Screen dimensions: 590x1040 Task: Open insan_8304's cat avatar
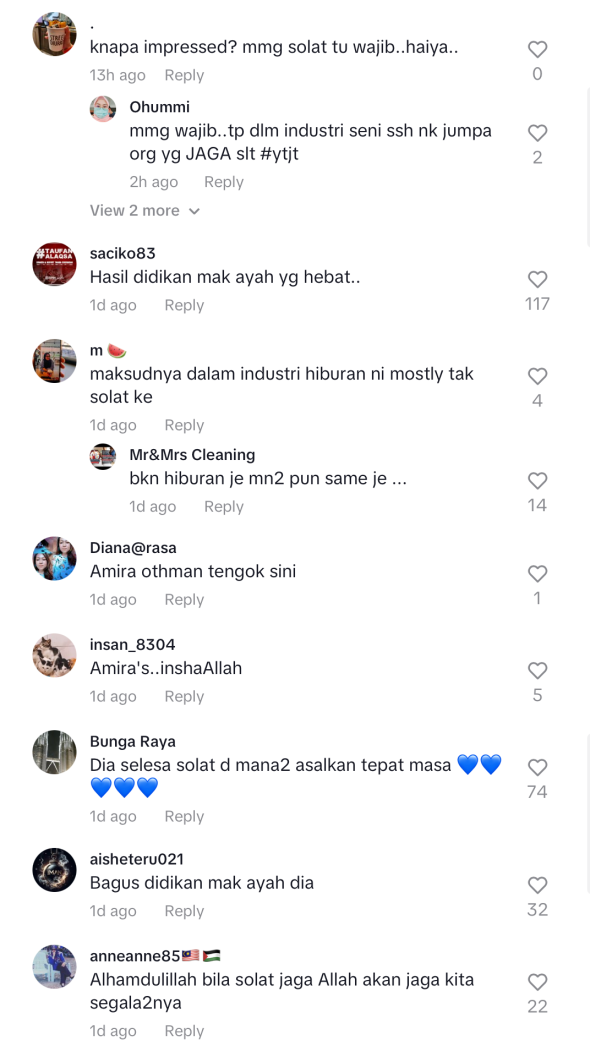[54, 655]
